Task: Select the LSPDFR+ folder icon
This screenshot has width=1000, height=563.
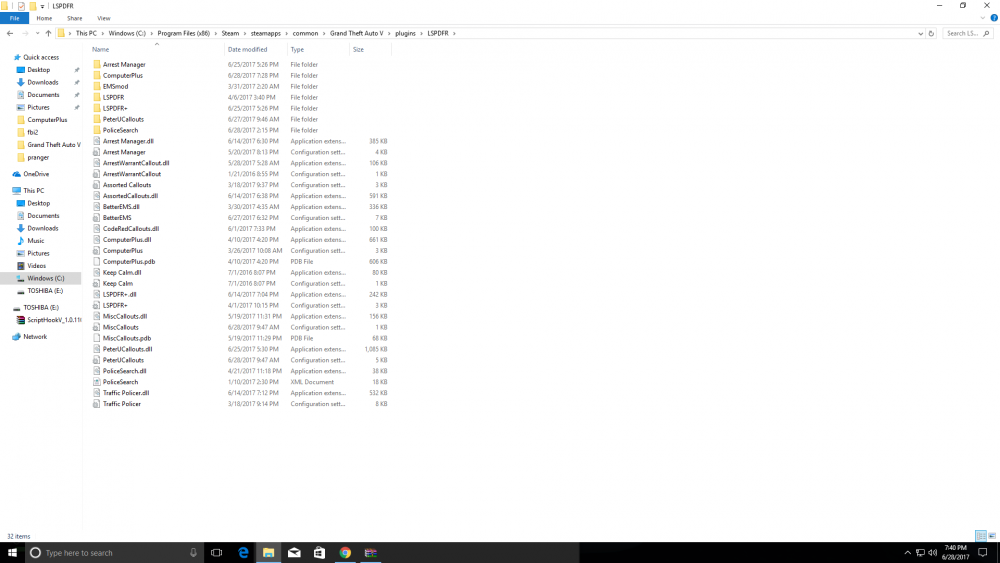Action: [x=97, y=108]
